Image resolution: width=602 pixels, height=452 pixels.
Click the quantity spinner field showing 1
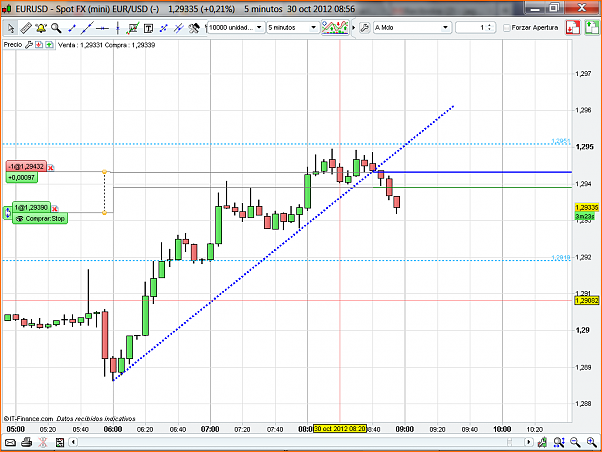pyautogui.click(x=475, y=28)
